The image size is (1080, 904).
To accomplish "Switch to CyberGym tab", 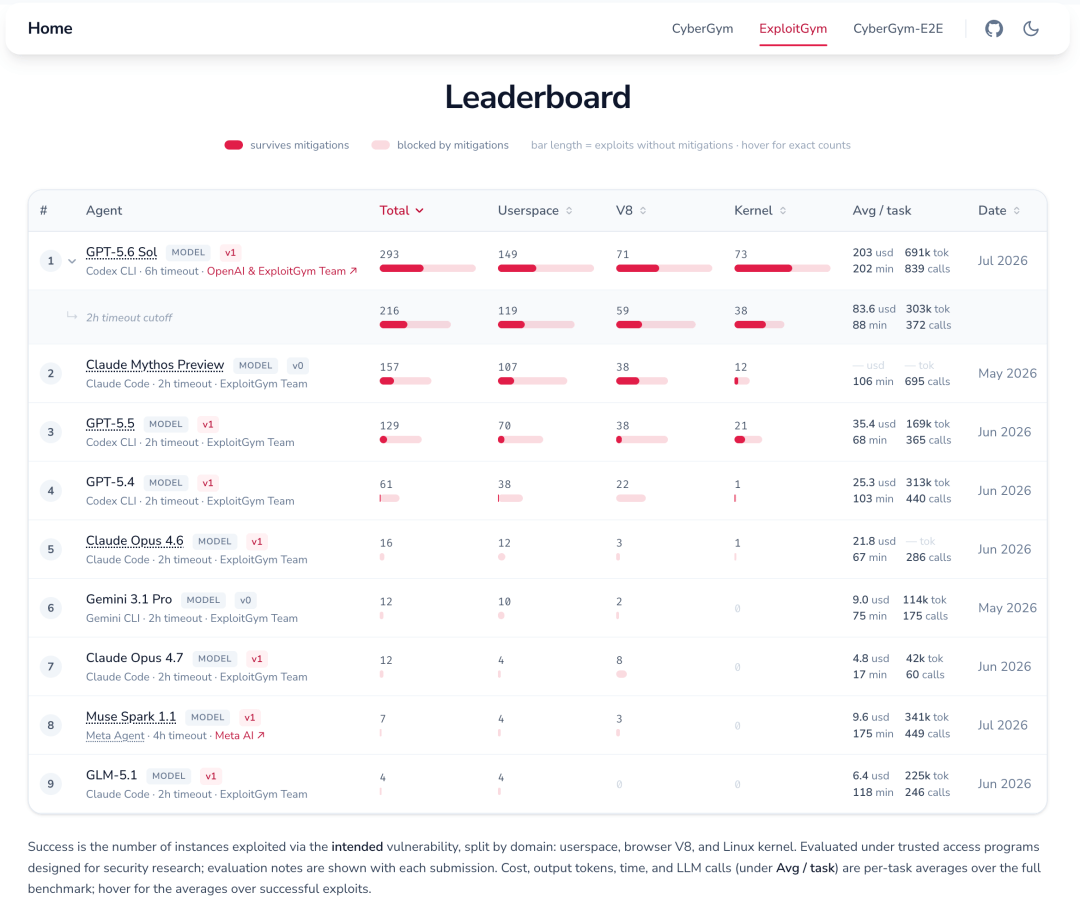I will pos(702,28).
